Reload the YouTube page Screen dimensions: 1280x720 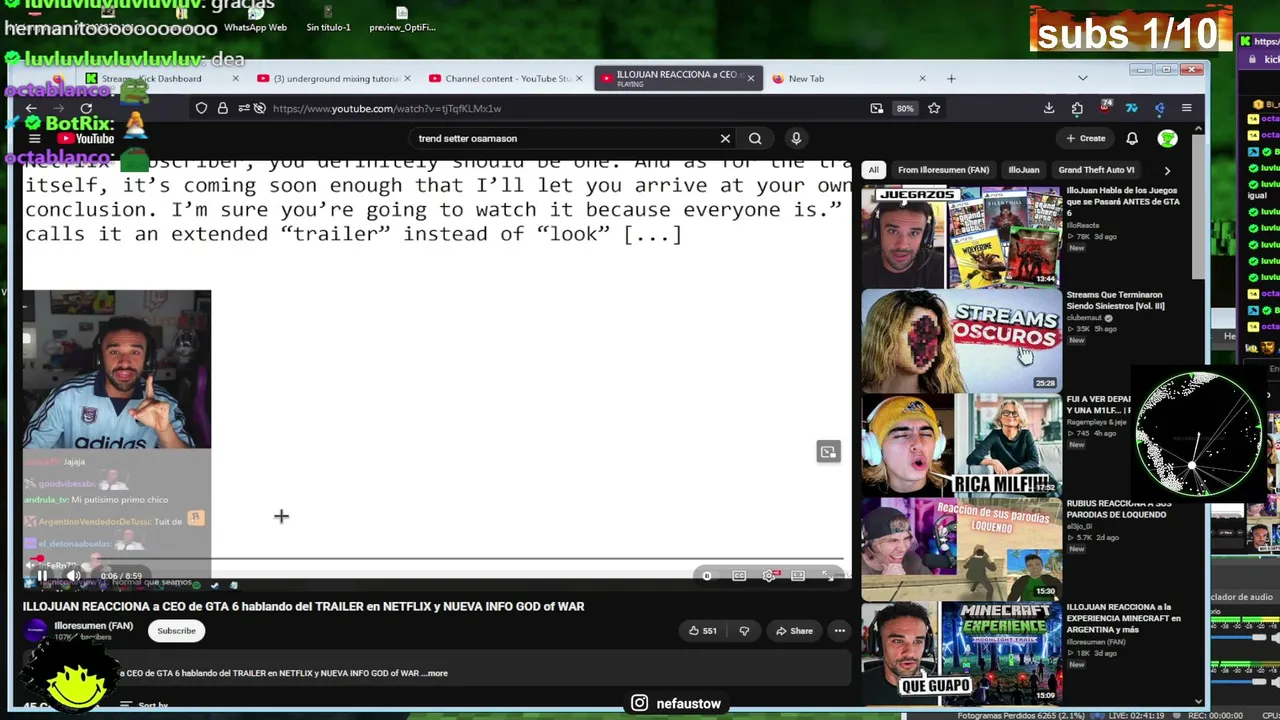pyautogui.click(x=86, y=108)
